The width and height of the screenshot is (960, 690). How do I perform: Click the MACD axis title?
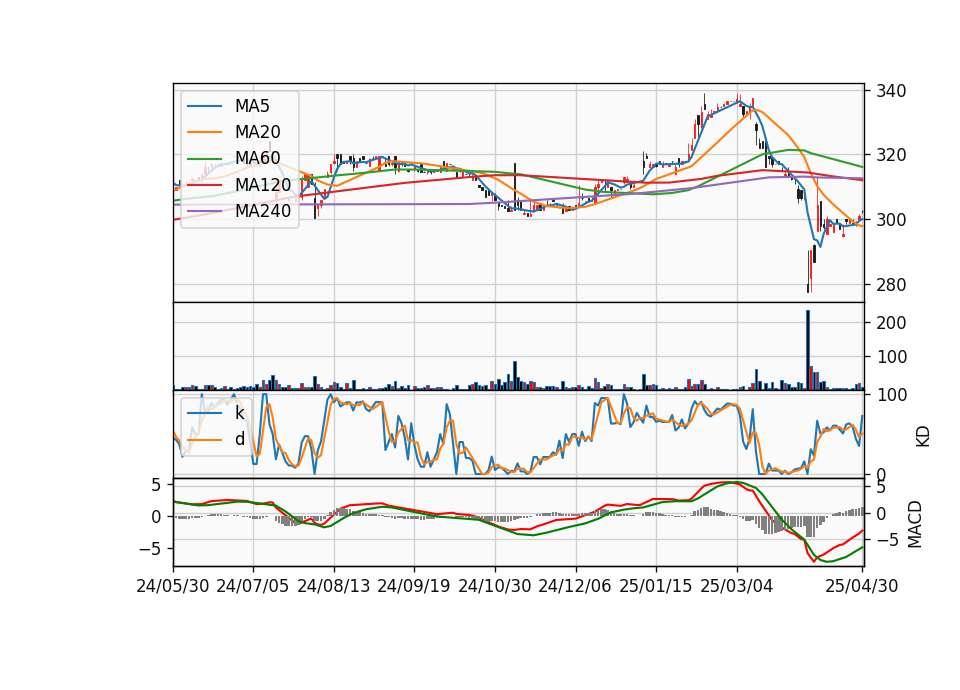pyautogui.click(x=915, y=524)
